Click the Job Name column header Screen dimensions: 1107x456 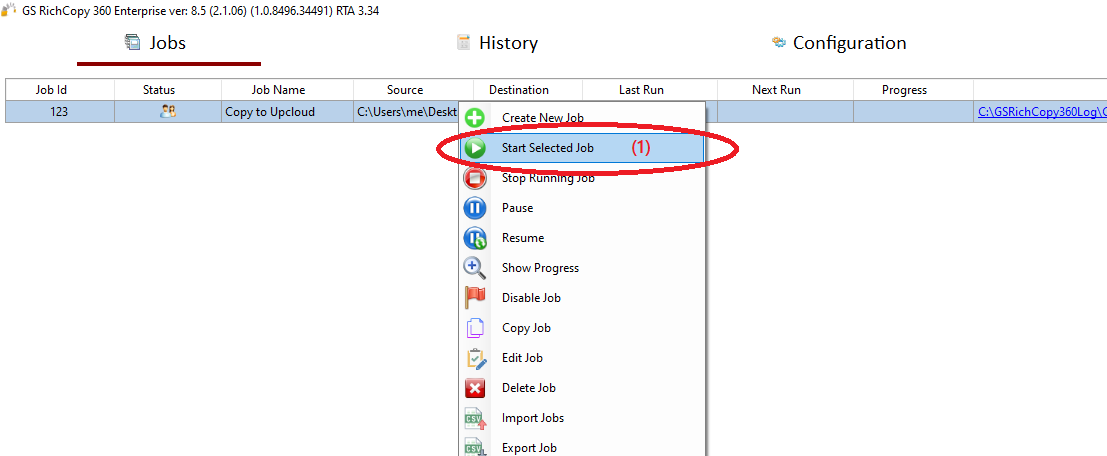point(278,90)
